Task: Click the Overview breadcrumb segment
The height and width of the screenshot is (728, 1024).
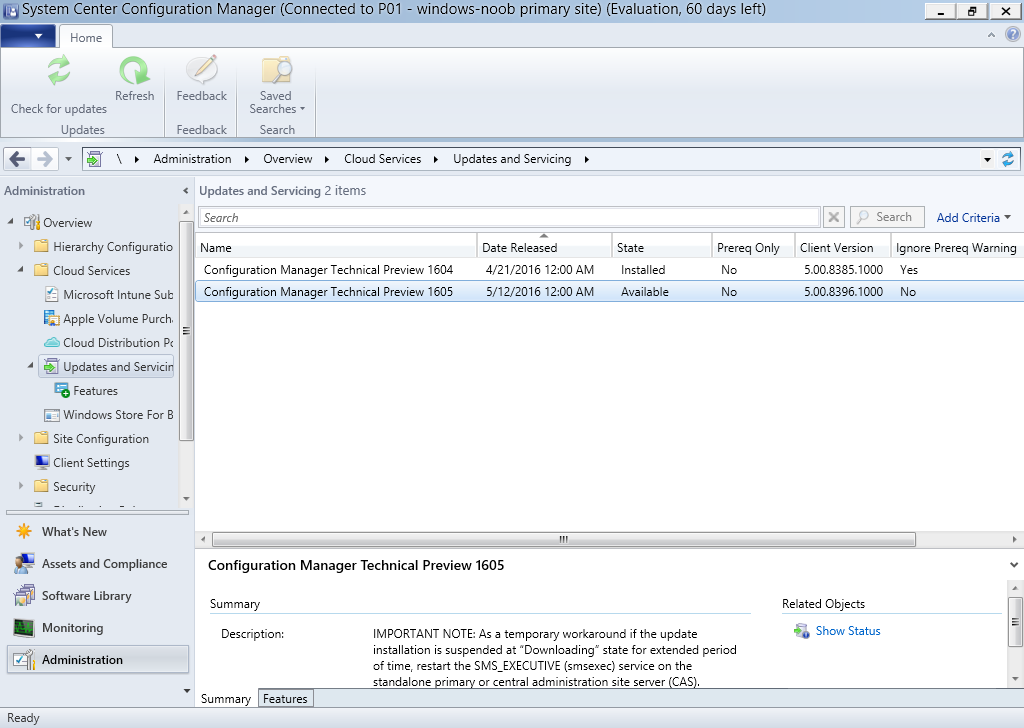Action: click(x=287, y=159)
